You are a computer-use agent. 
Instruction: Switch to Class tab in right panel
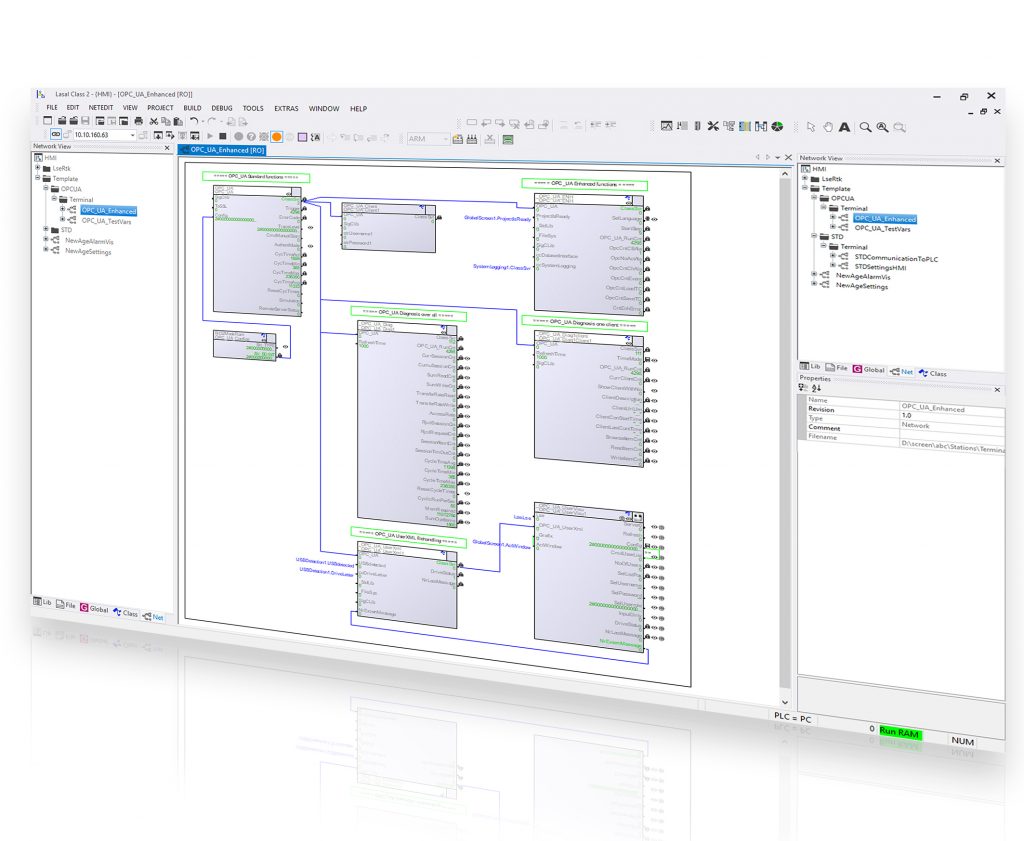click(934, 373)
